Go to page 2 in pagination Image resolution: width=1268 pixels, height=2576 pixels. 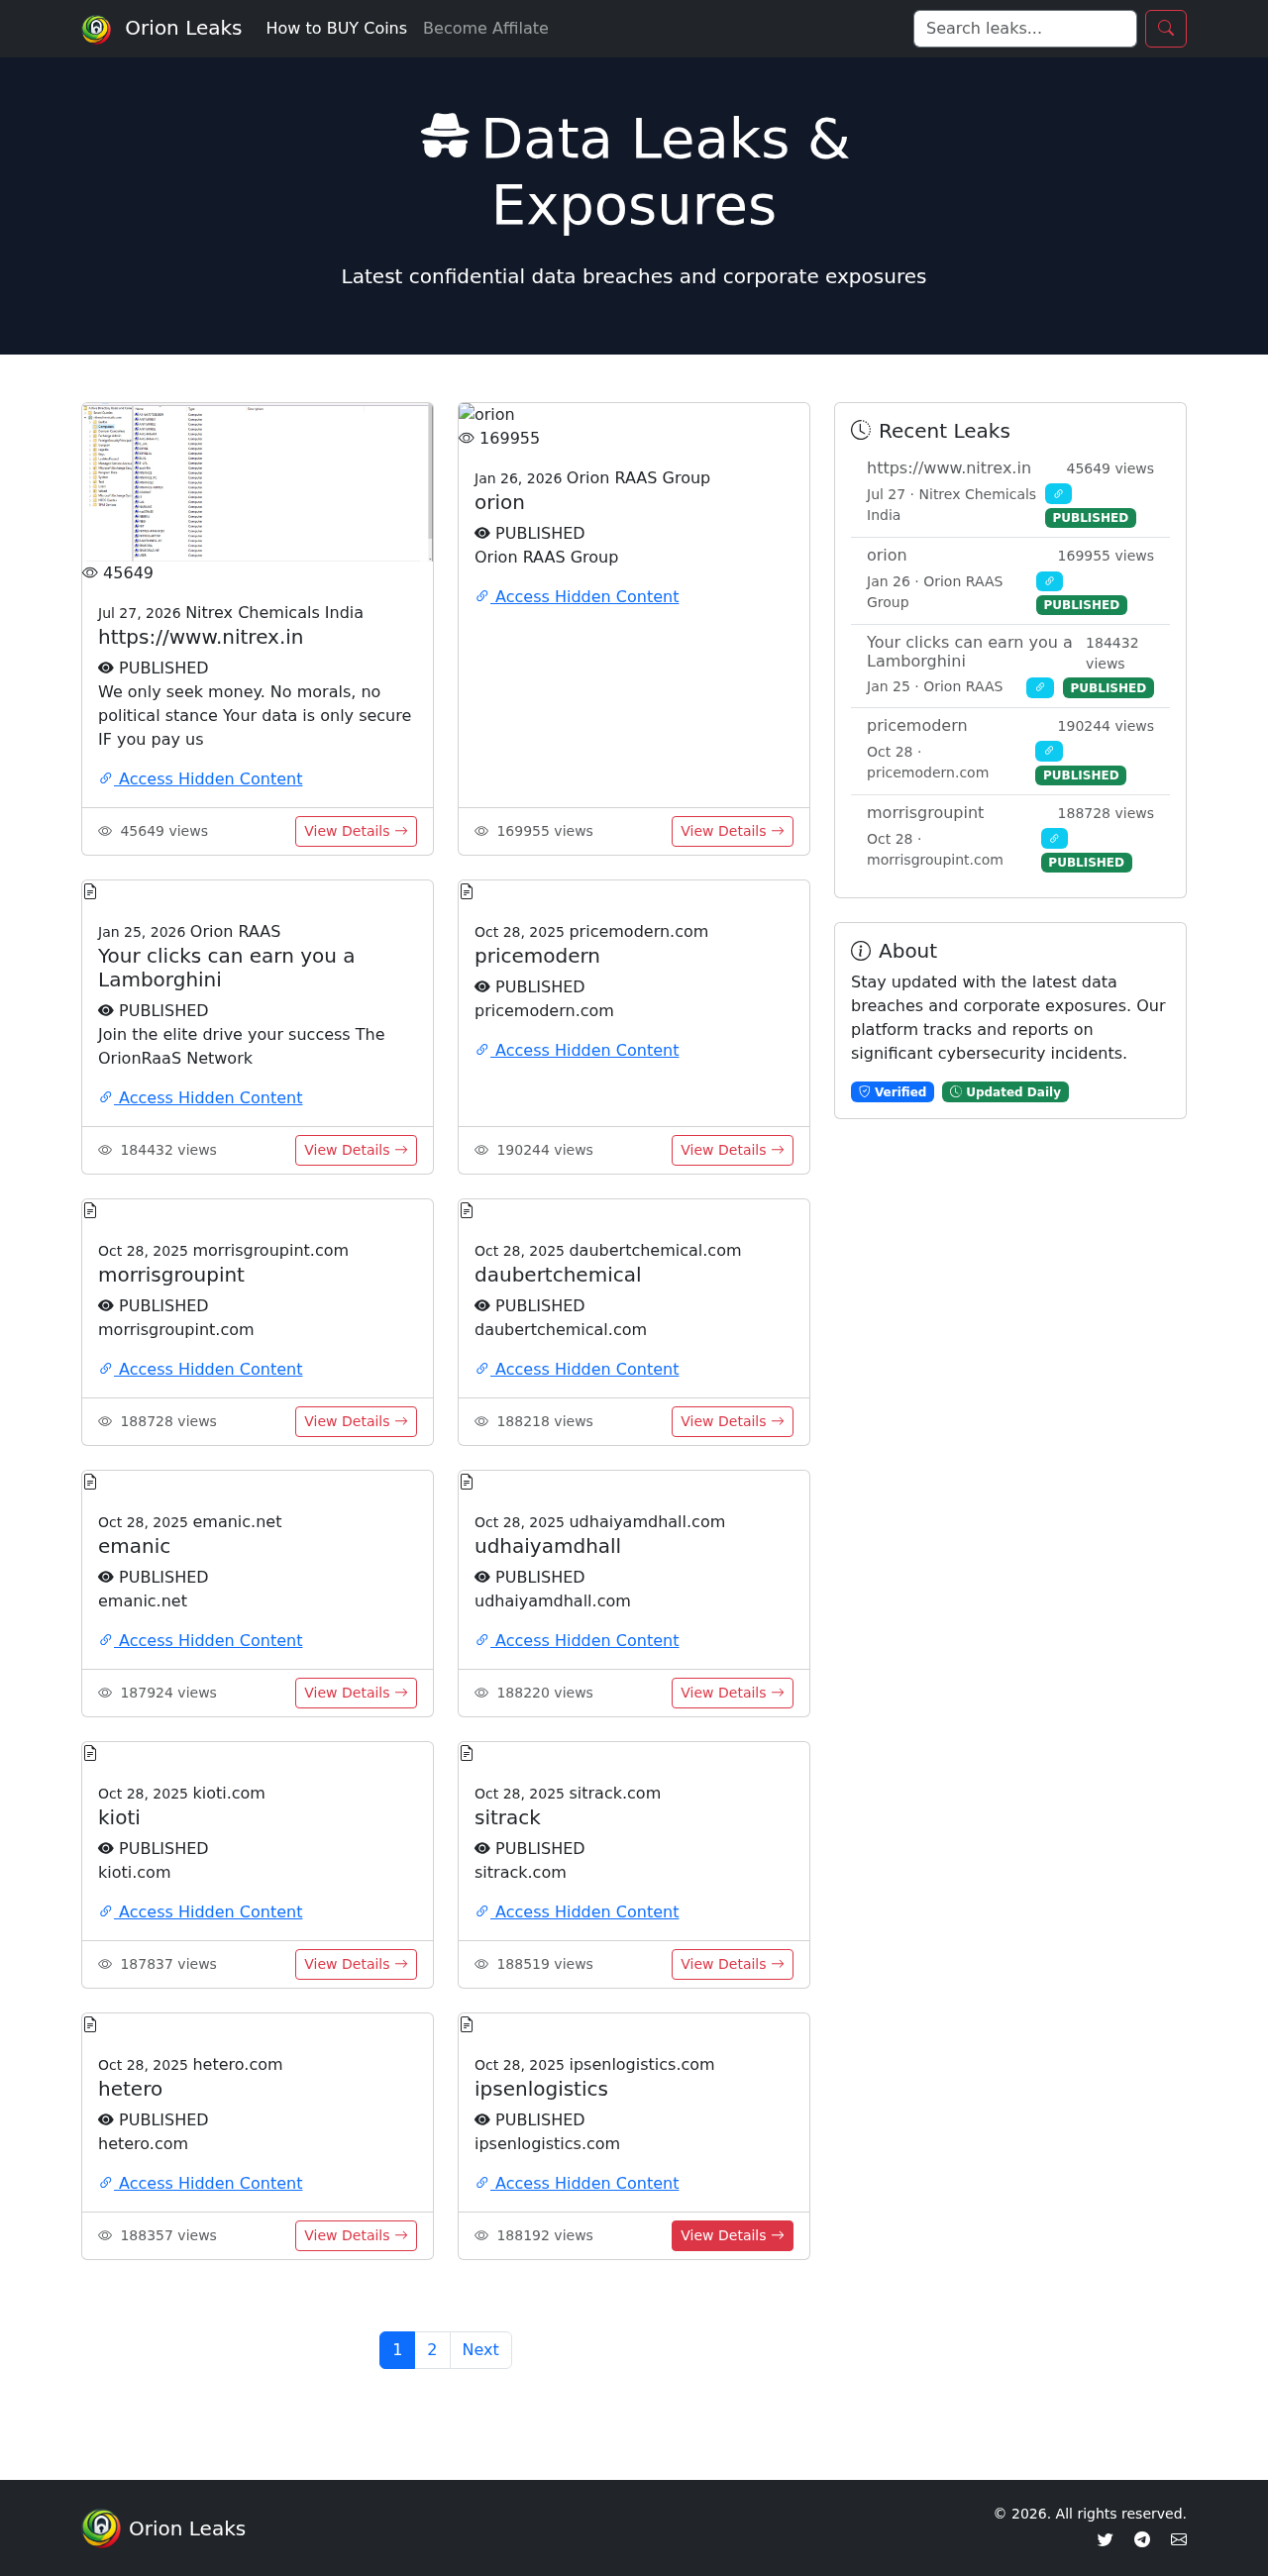432,2349
